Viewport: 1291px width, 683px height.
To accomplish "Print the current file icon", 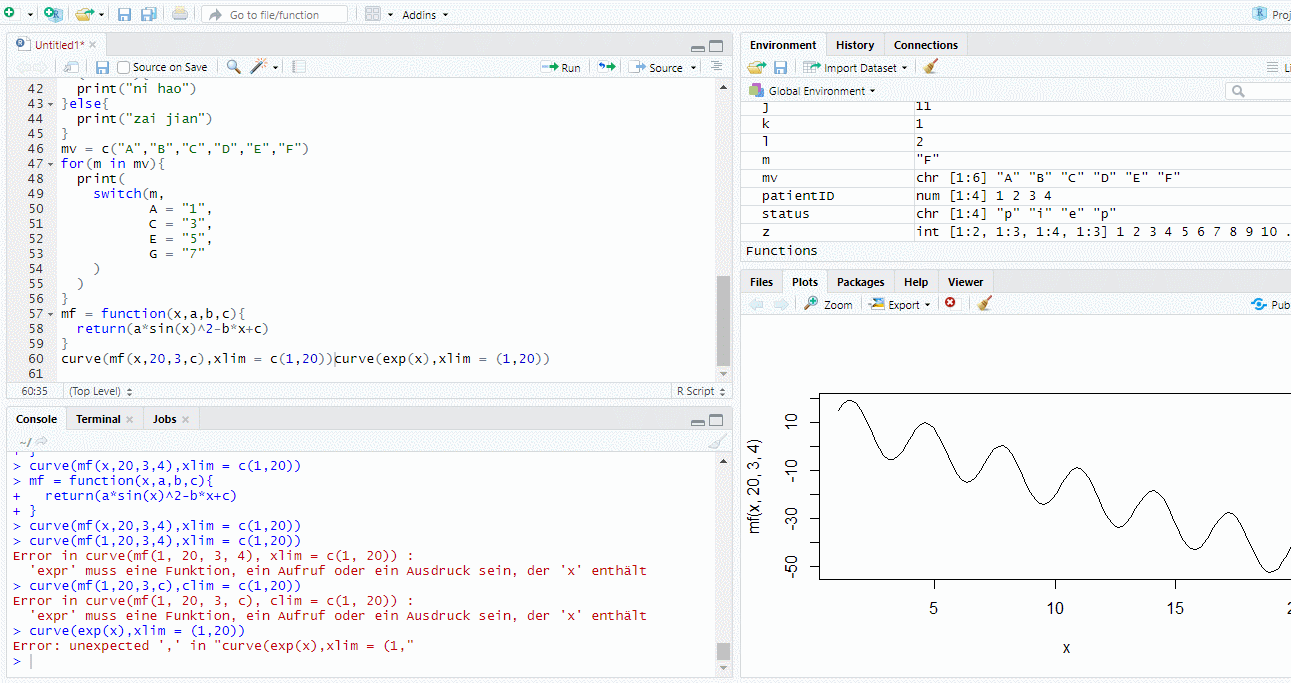I will 180,14.
